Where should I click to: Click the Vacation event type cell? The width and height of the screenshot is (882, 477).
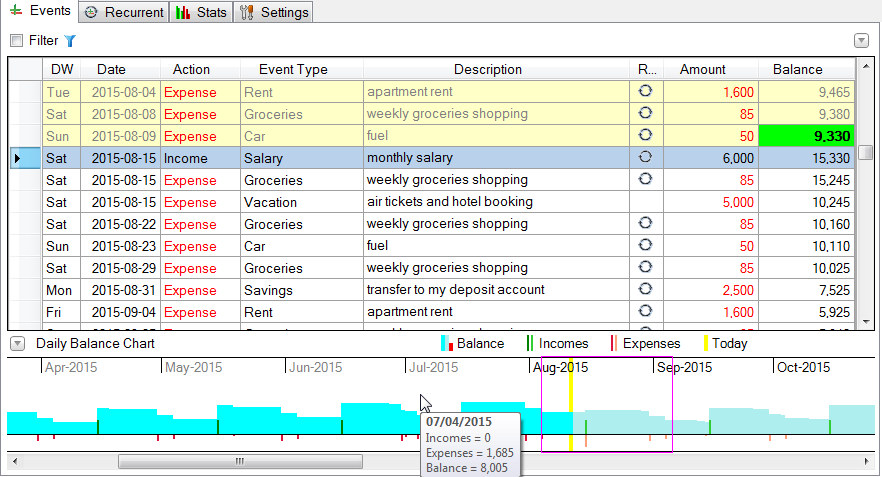[x=302, y=202]
